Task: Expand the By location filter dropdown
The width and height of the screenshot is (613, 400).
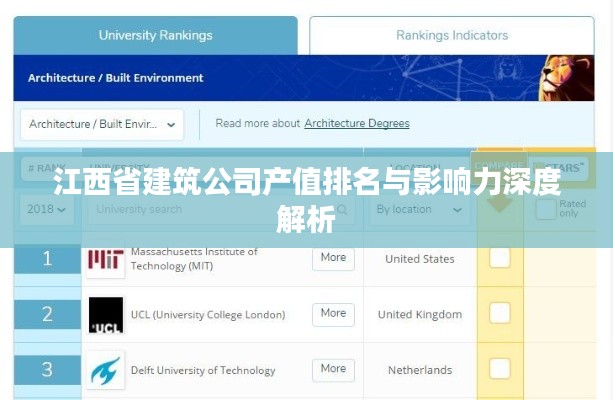Action: [x=419, y=210]
